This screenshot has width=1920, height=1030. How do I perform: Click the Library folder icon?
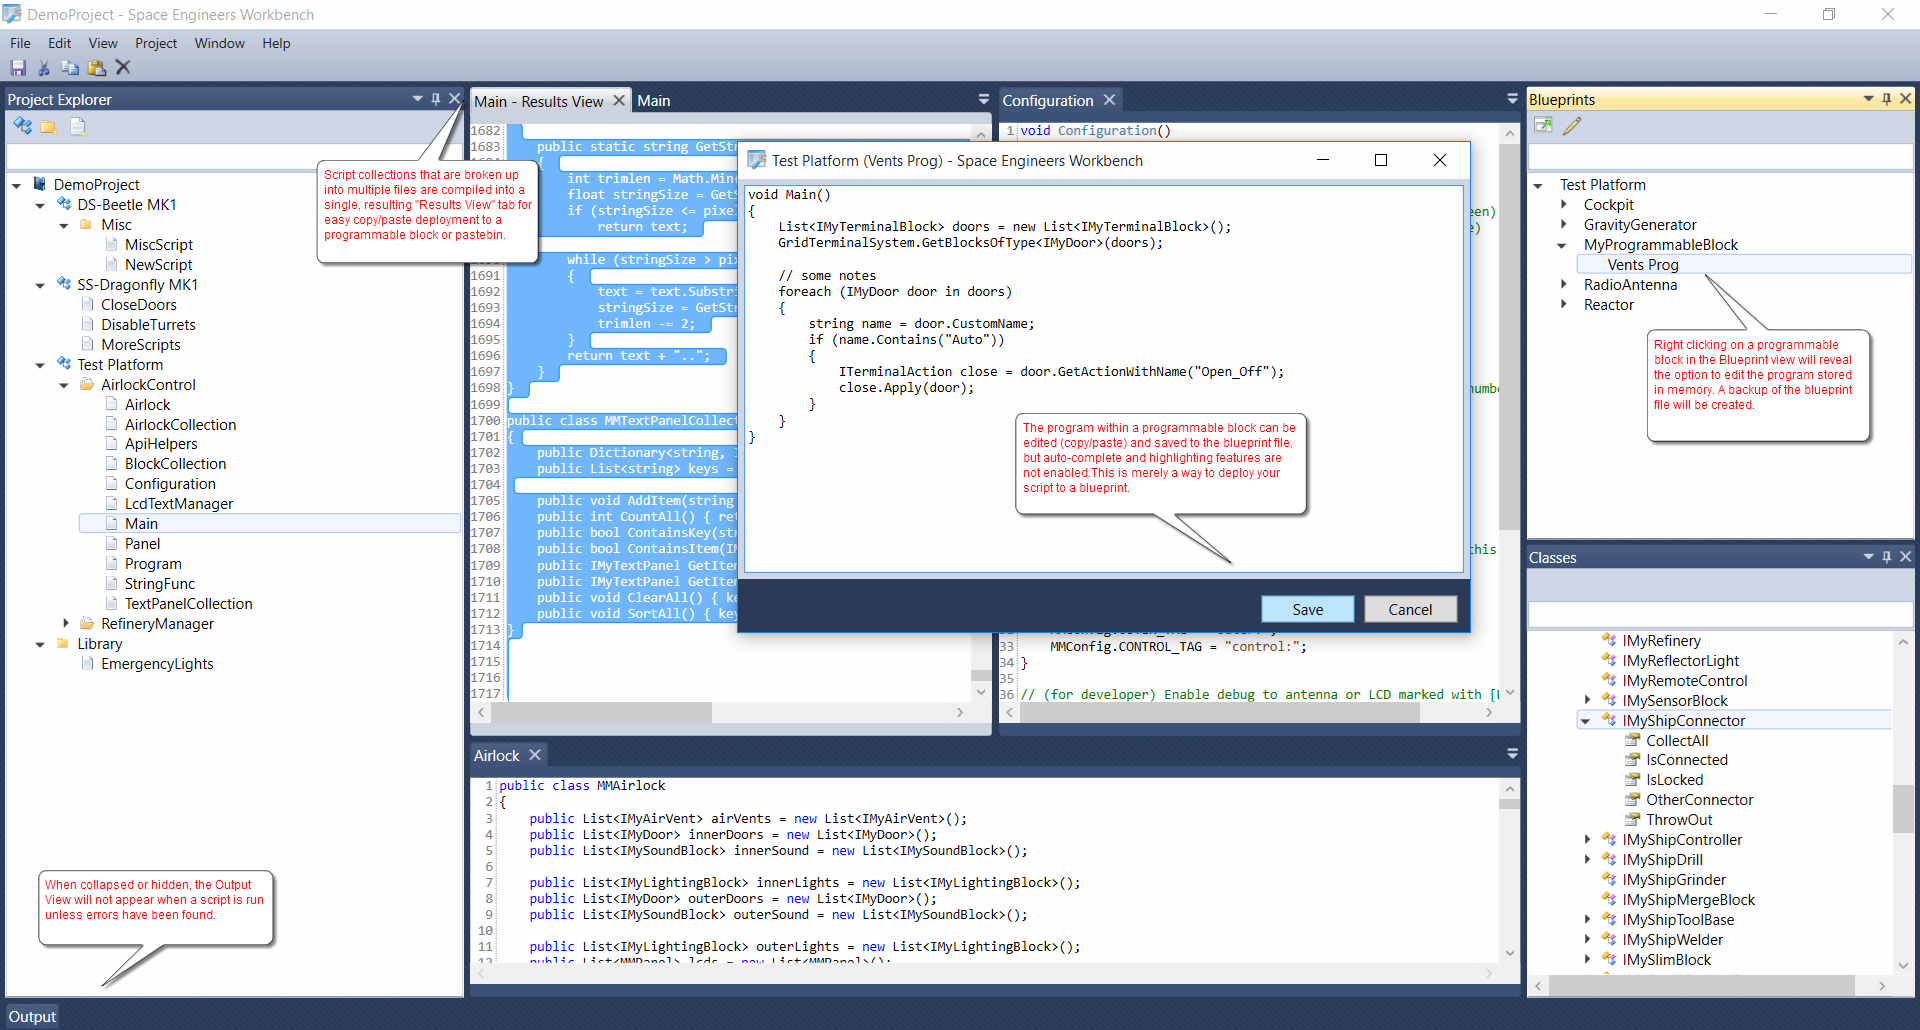pyautogui.click(x=63, y=644)
